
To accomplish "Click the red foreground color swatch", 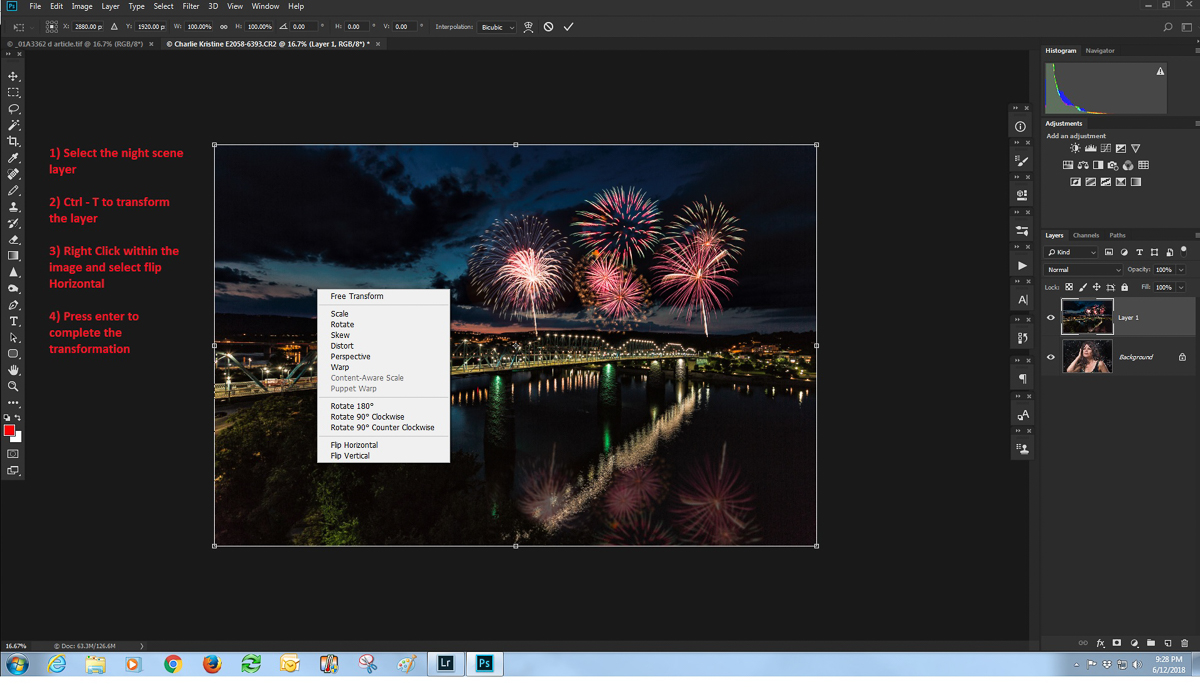I will [9, 430].
